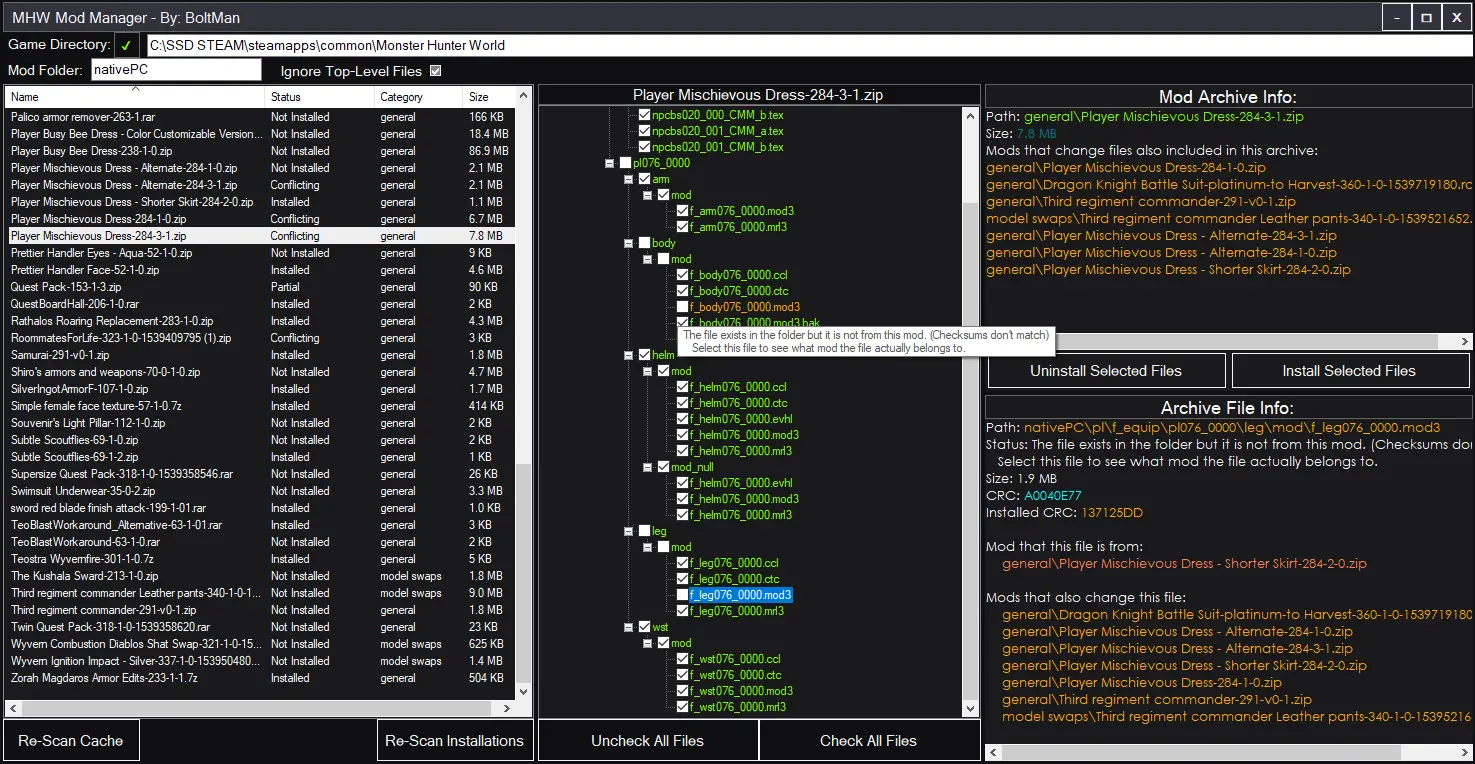Minimize the MHW Mod Manager window

(1396, 17)
